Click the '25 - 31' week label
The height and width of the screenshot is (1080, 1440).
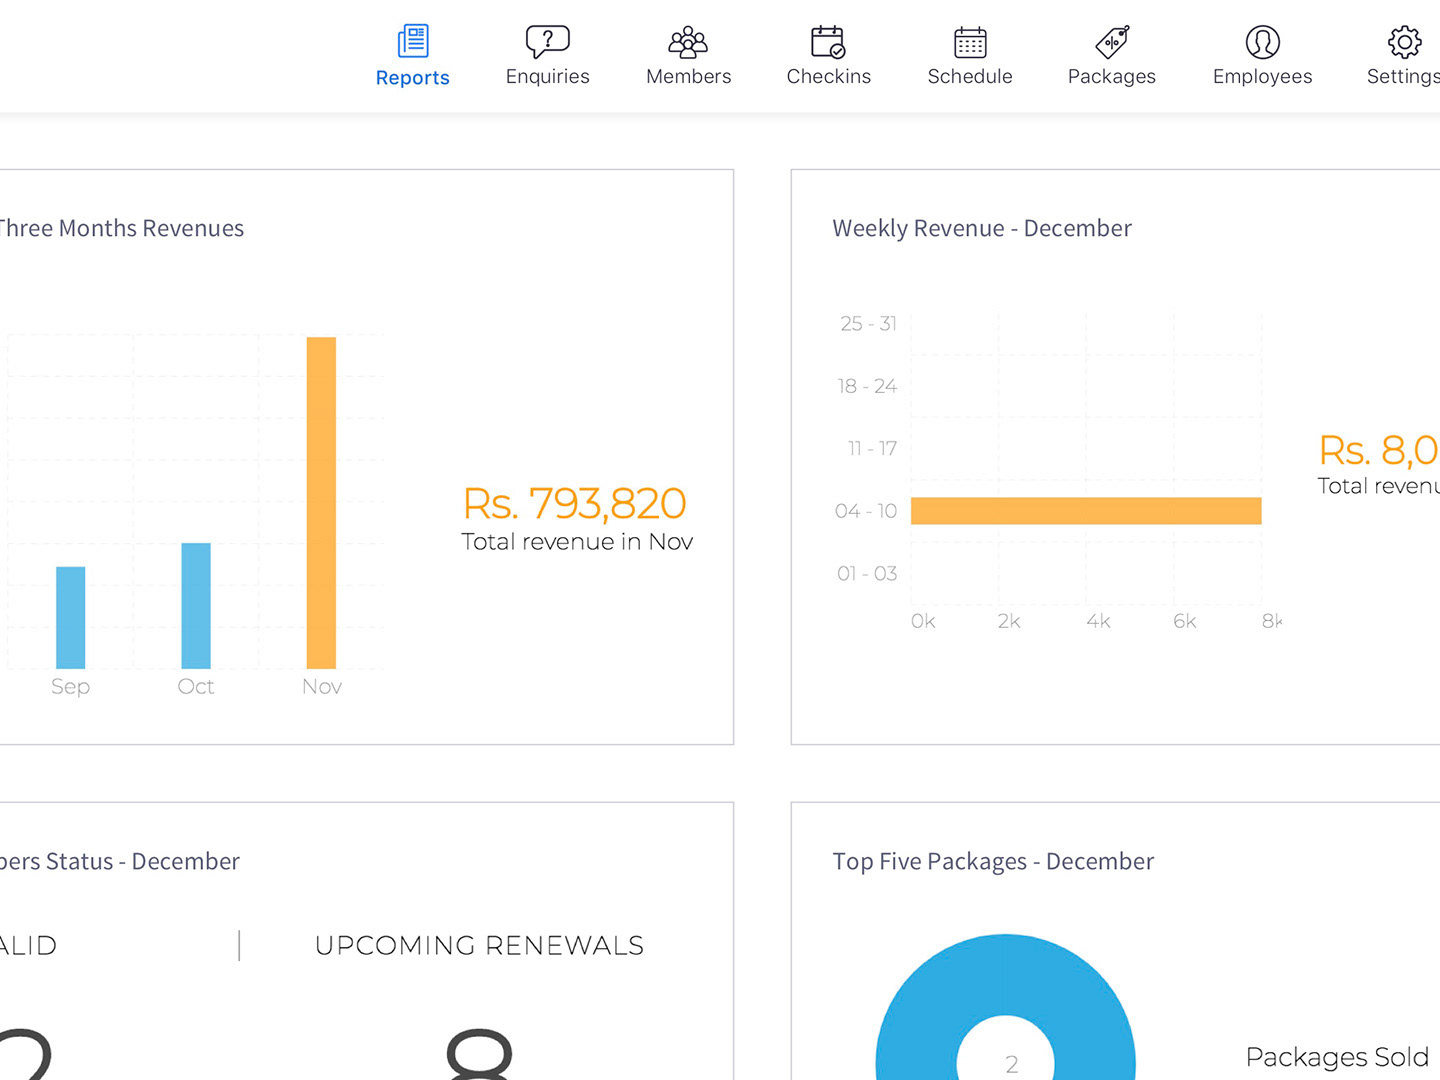(868, 323)
